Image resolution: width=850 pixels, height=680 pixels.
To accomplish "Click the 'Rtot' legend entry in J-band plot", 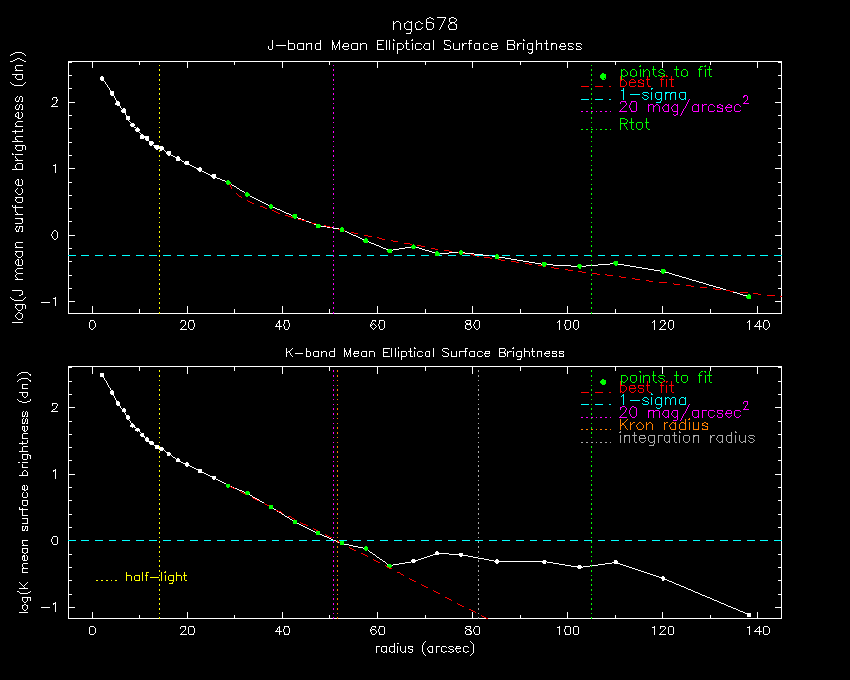I will point(635,125).
